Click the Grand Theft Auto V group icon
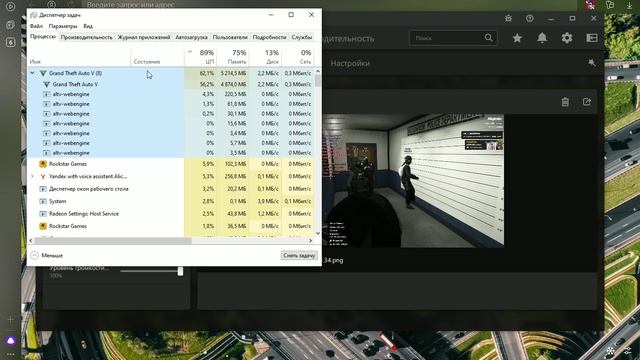This screenshot has height=360, width=640. click(x=42, y=73)
